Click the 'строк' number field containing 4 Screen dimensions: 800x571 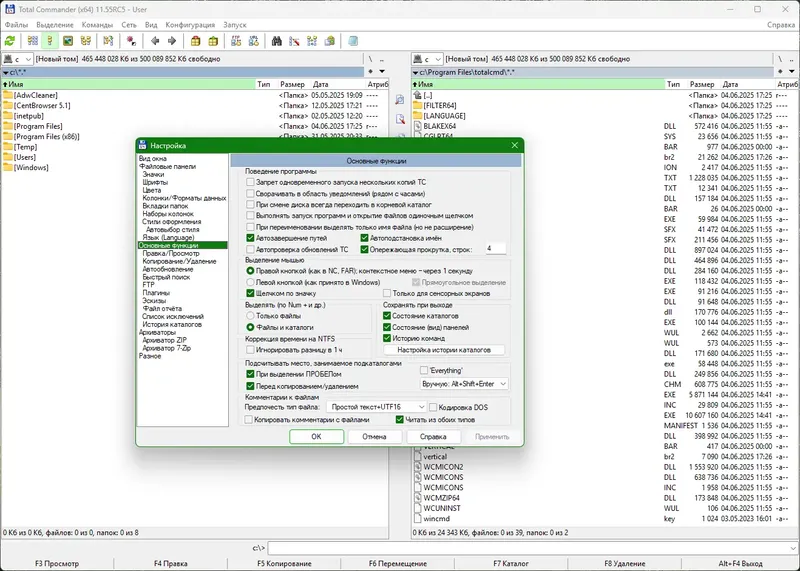coord(495,248)
